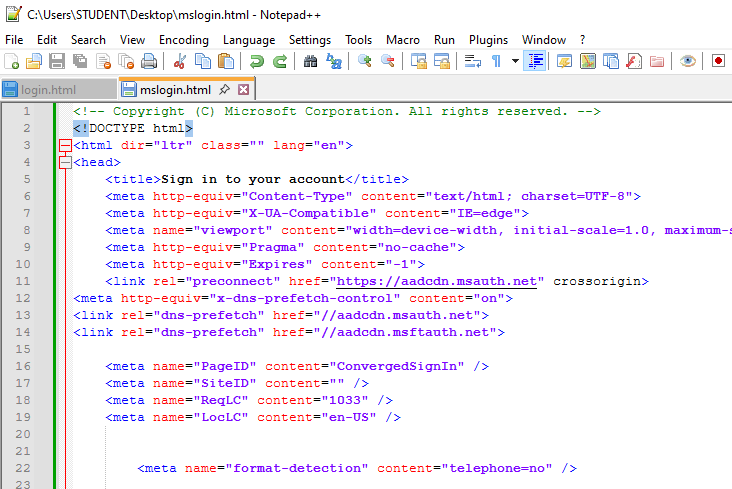Start macro recording with the red dot
Screen dimensions: 732x489
[x=718, y=61]
